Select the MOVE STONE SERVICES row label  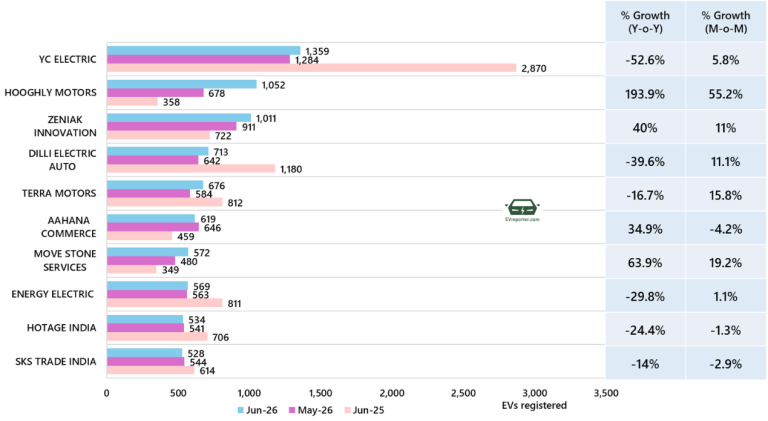coord(65,260)
